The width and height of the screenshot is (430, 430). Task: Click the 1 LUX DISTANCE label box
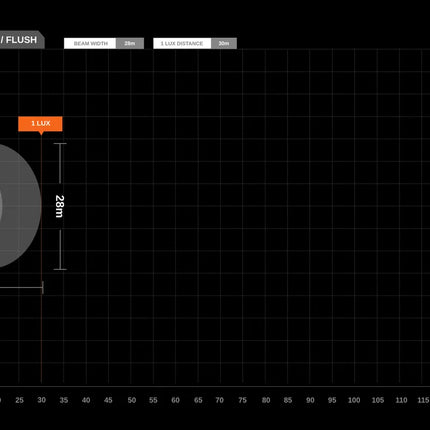182,43
